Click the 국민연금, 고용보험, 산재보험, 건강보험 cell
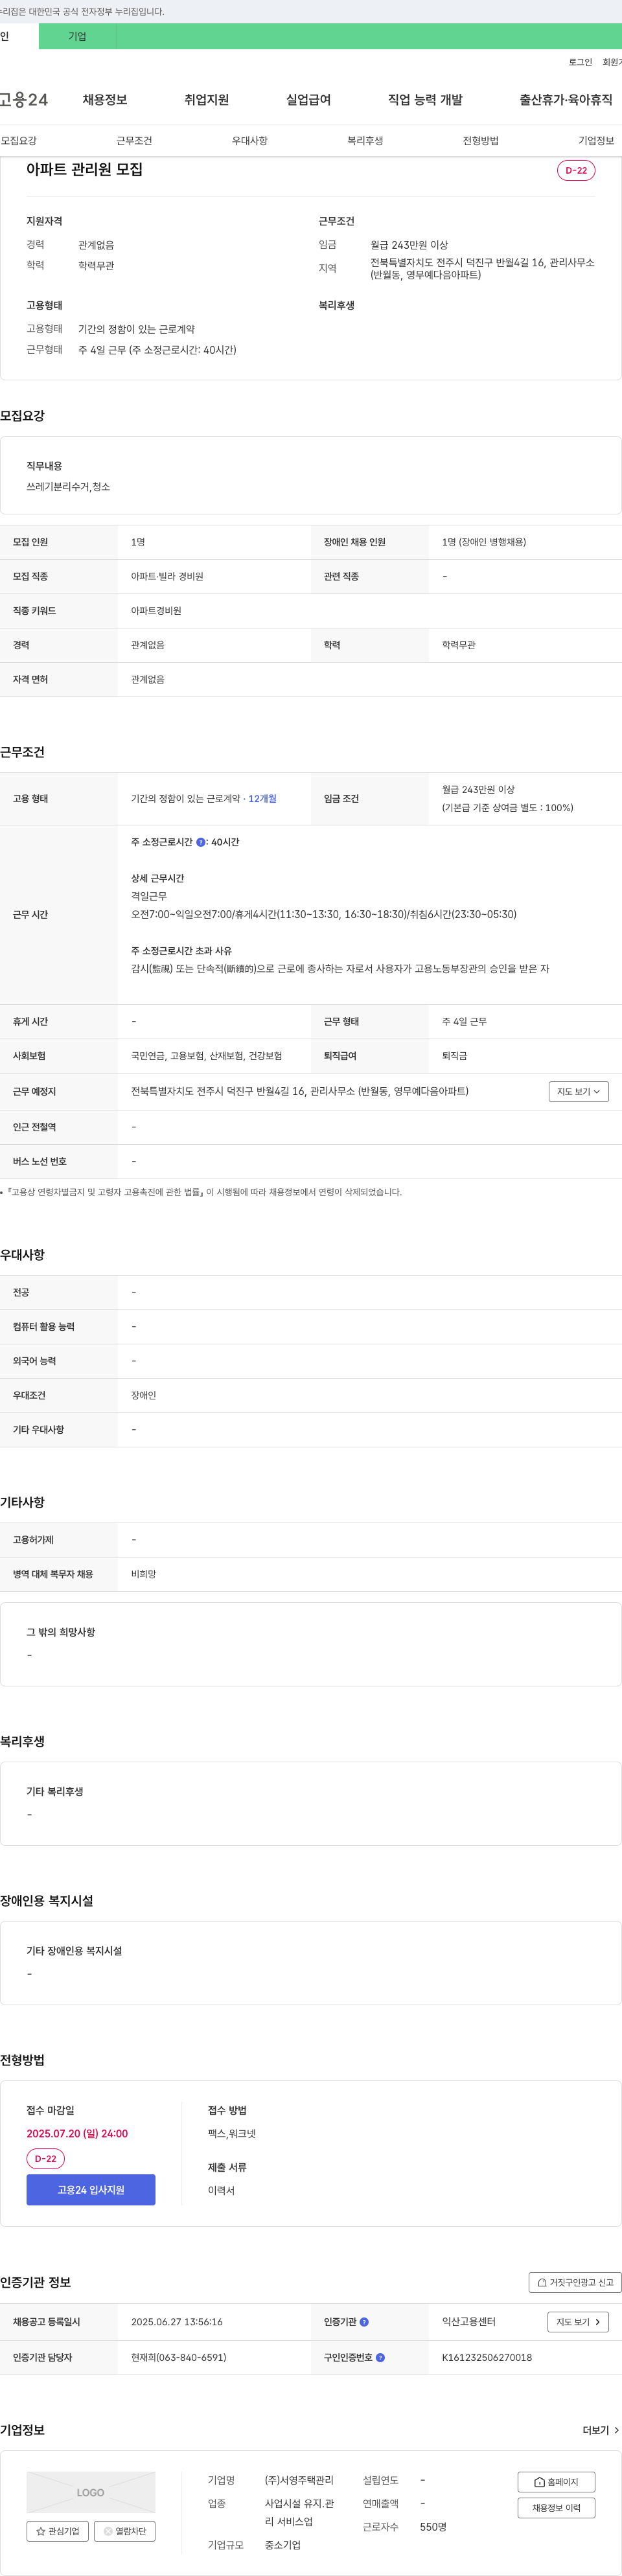Viewport: 622px width, 2576px height. [x=207, y=1056]
